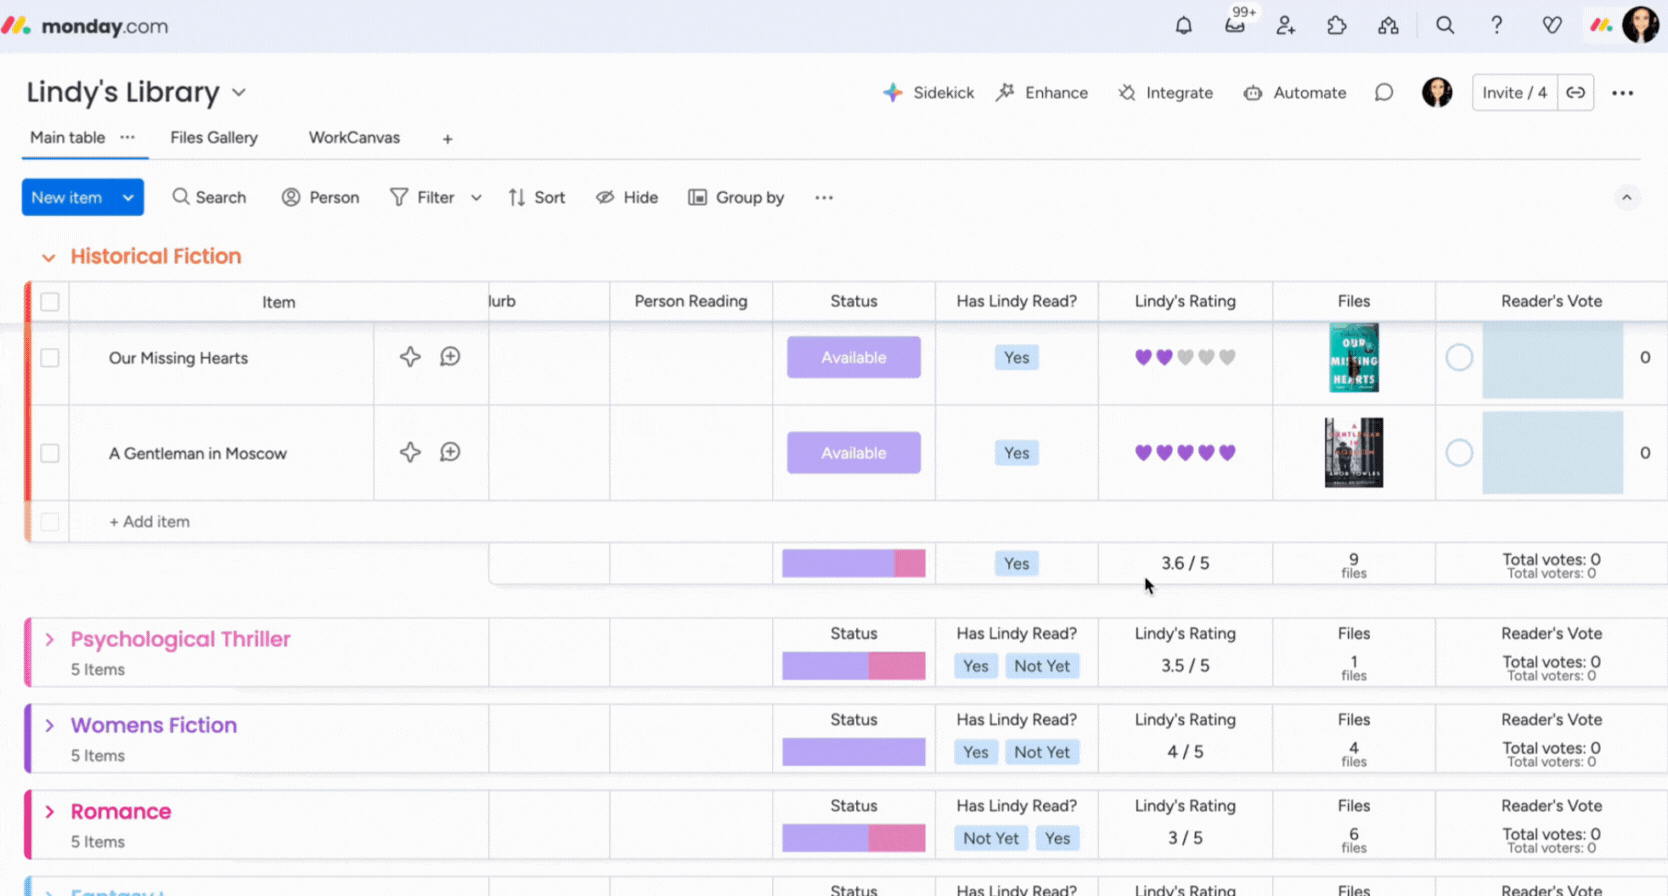Image resolution: width=1668 pixels, height=896 pixels.
Task: Expand the Psychological Thriller group
Action: point(49,639)
